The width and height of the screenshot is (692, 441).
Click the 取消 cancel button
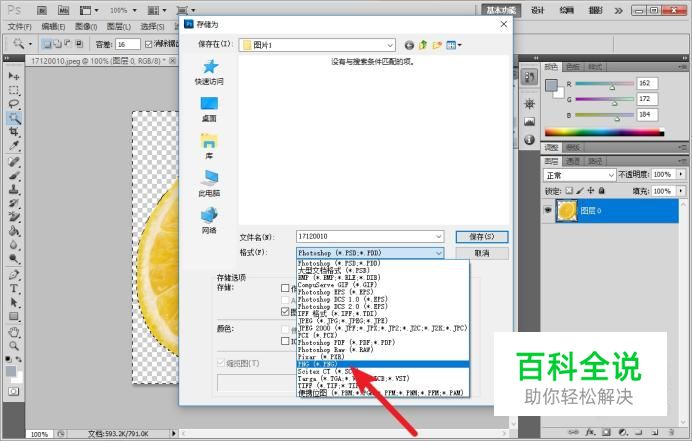point(482,253)
